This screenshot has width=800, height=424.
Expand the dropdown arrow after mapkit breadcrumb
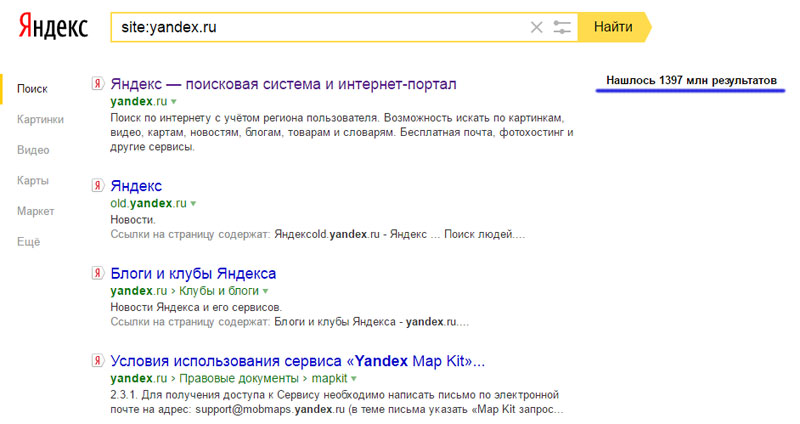point(354,379)
